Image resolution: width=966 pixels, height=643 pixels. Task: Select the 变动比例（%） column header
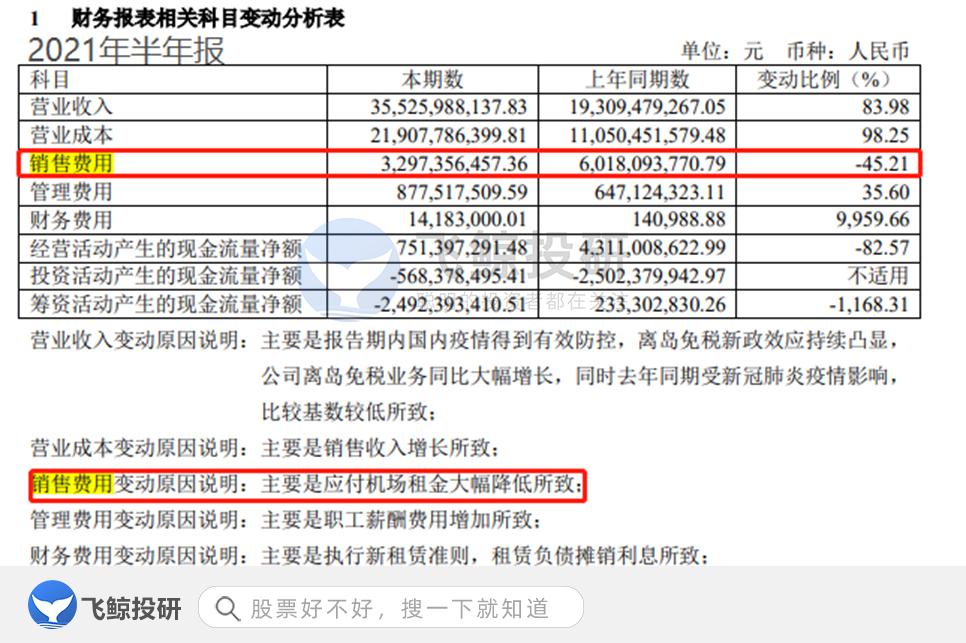pyautogui.click(x=824, y=79)
